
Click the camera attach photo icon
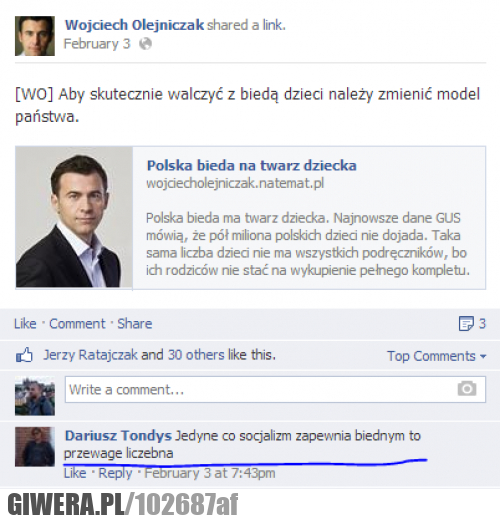[x=467, y=389]
